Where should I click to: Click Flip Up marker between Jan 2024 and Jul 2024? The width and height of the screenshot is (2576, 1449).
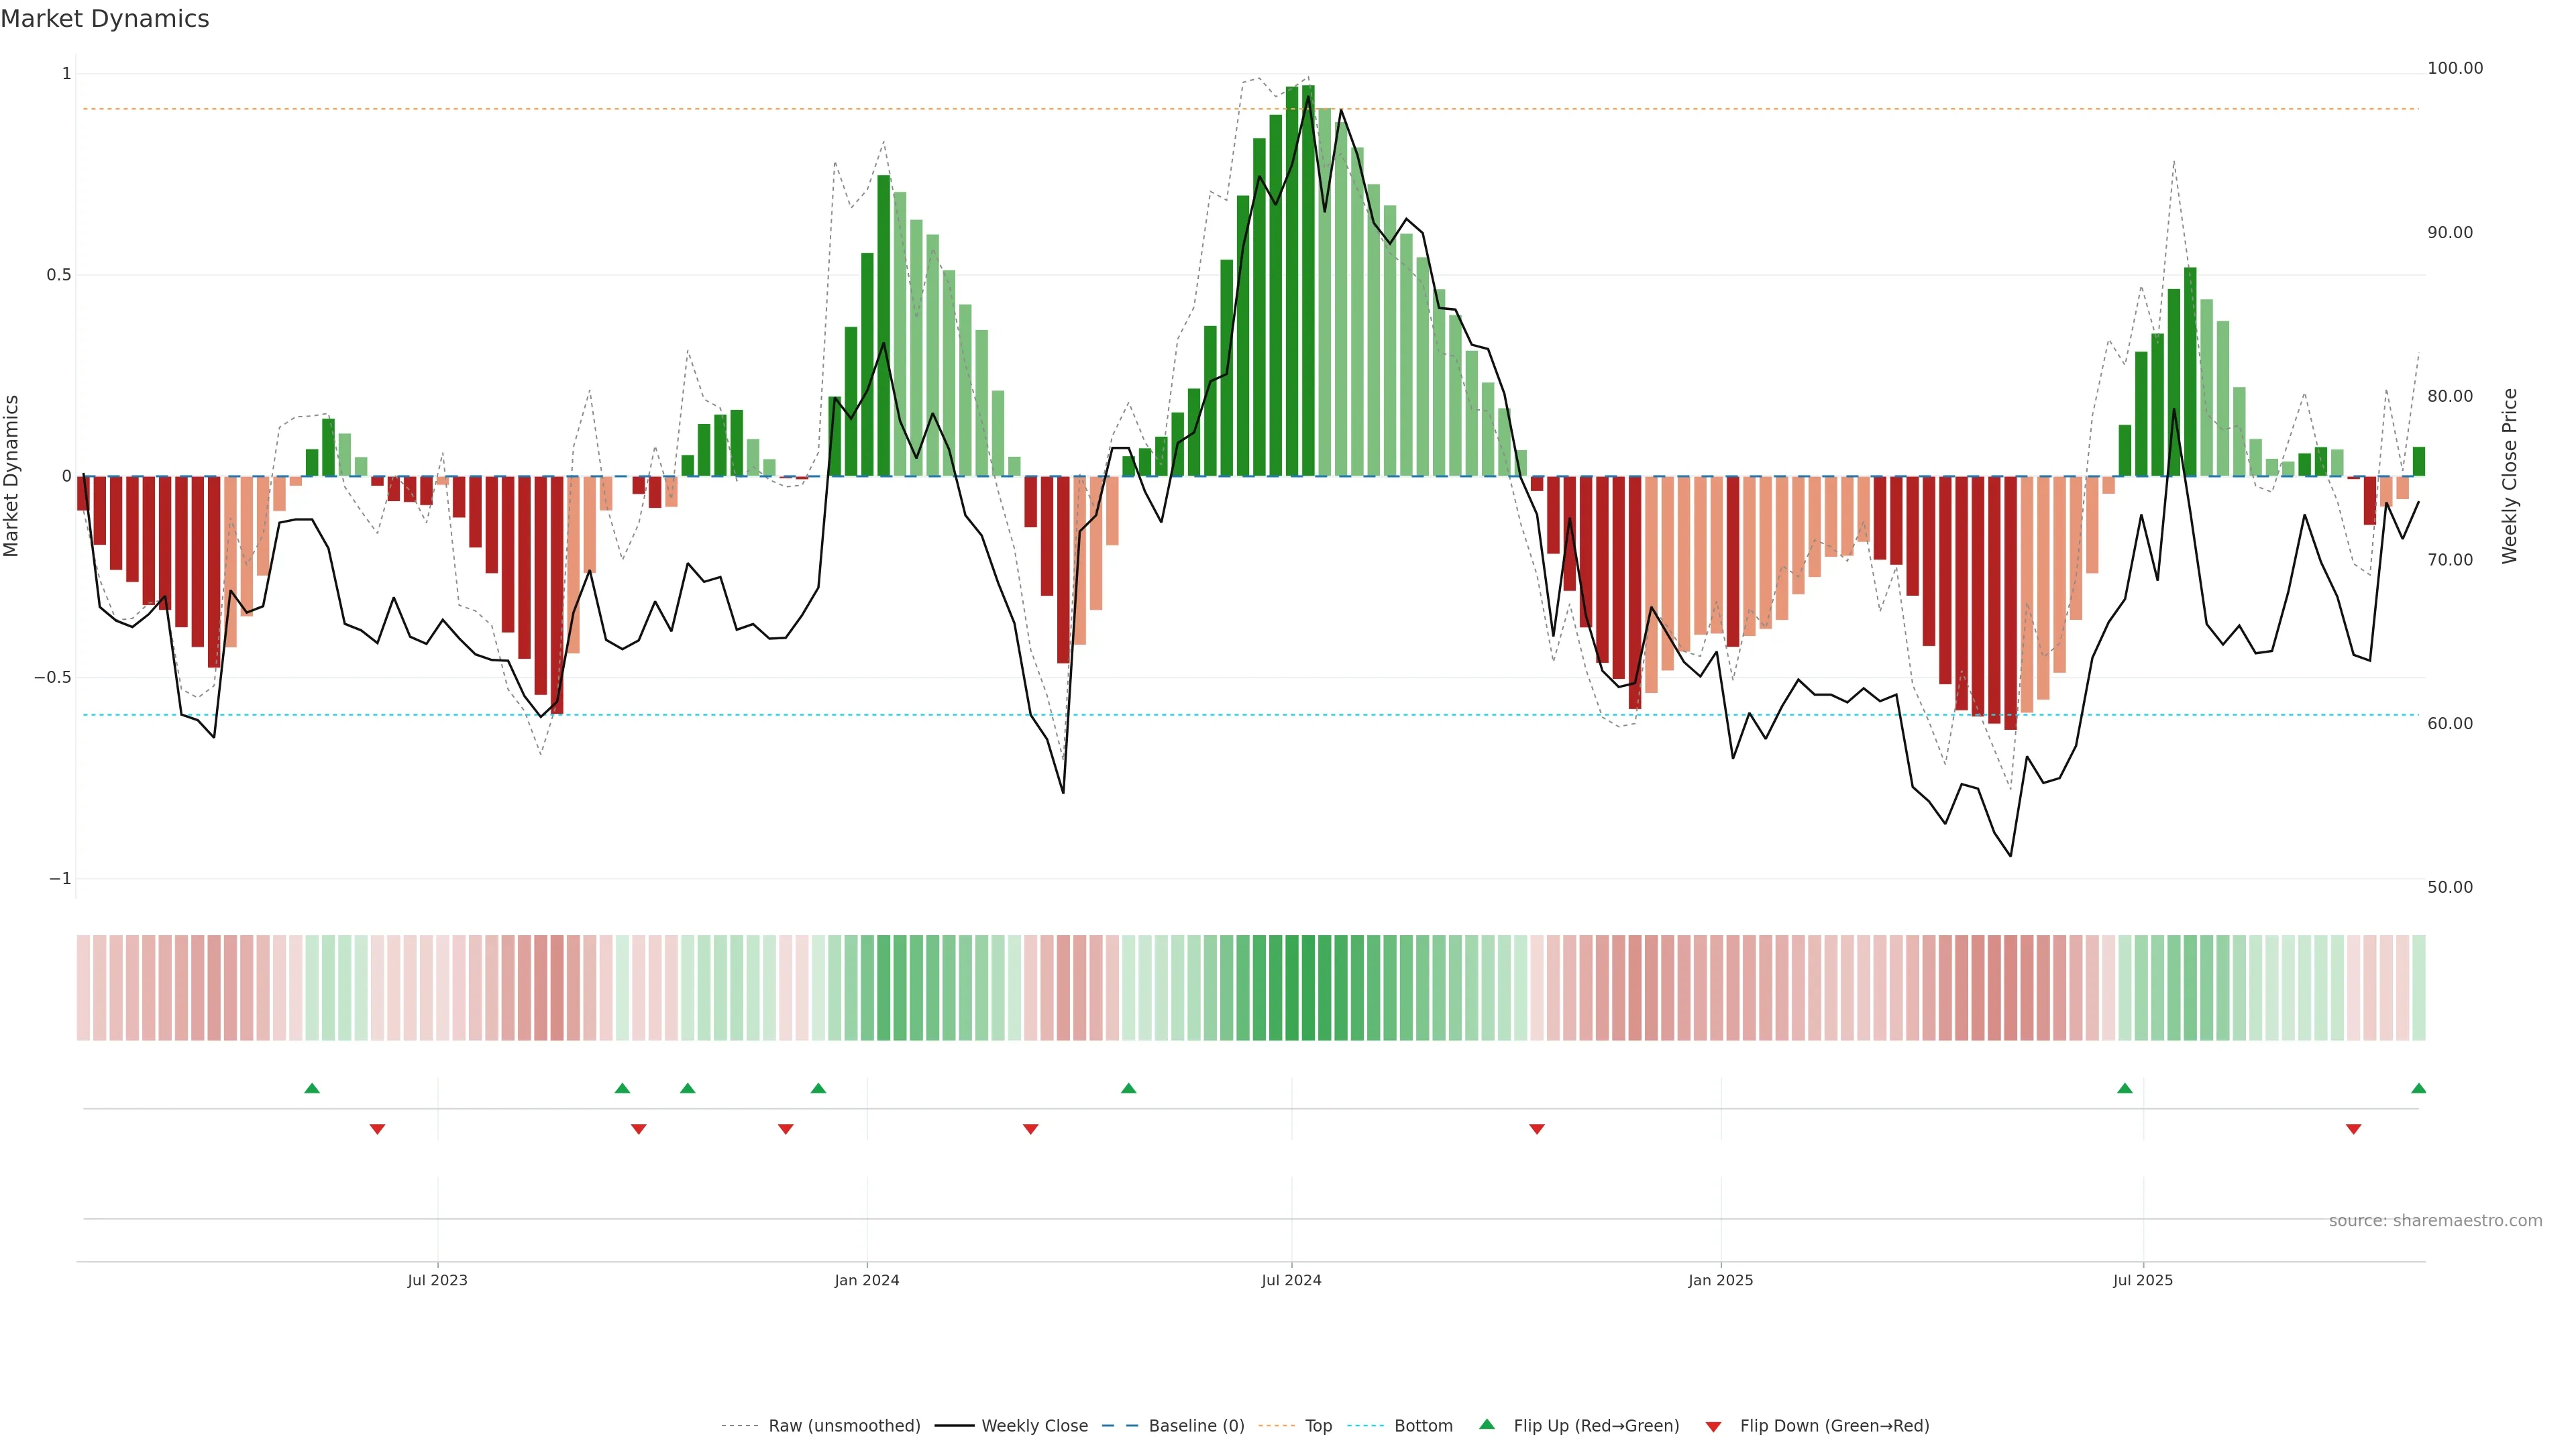point(1129,1088)
